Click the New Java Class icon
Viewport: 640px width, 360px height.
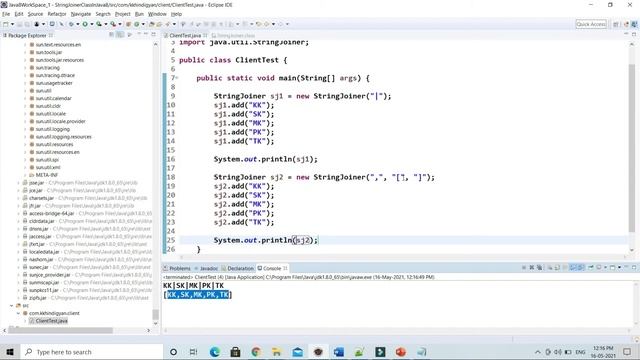tap(137, 24)
